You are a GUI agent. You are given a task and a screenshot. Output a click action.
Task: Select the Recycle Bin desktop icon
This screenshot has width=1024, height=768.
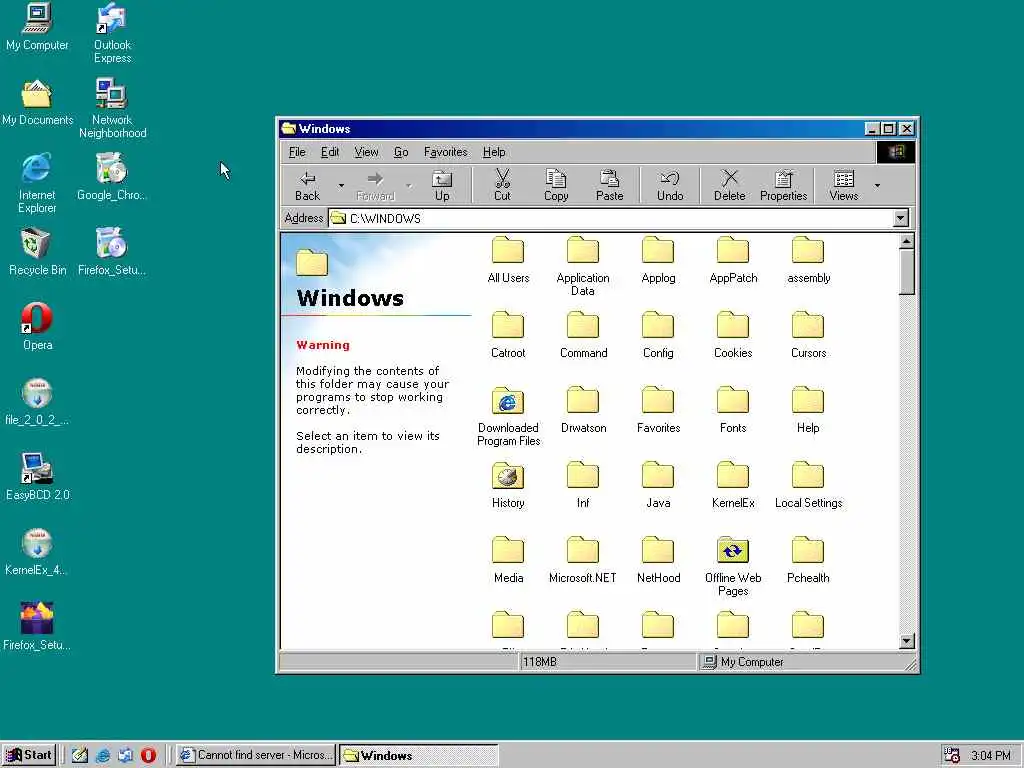pos(37,252)
